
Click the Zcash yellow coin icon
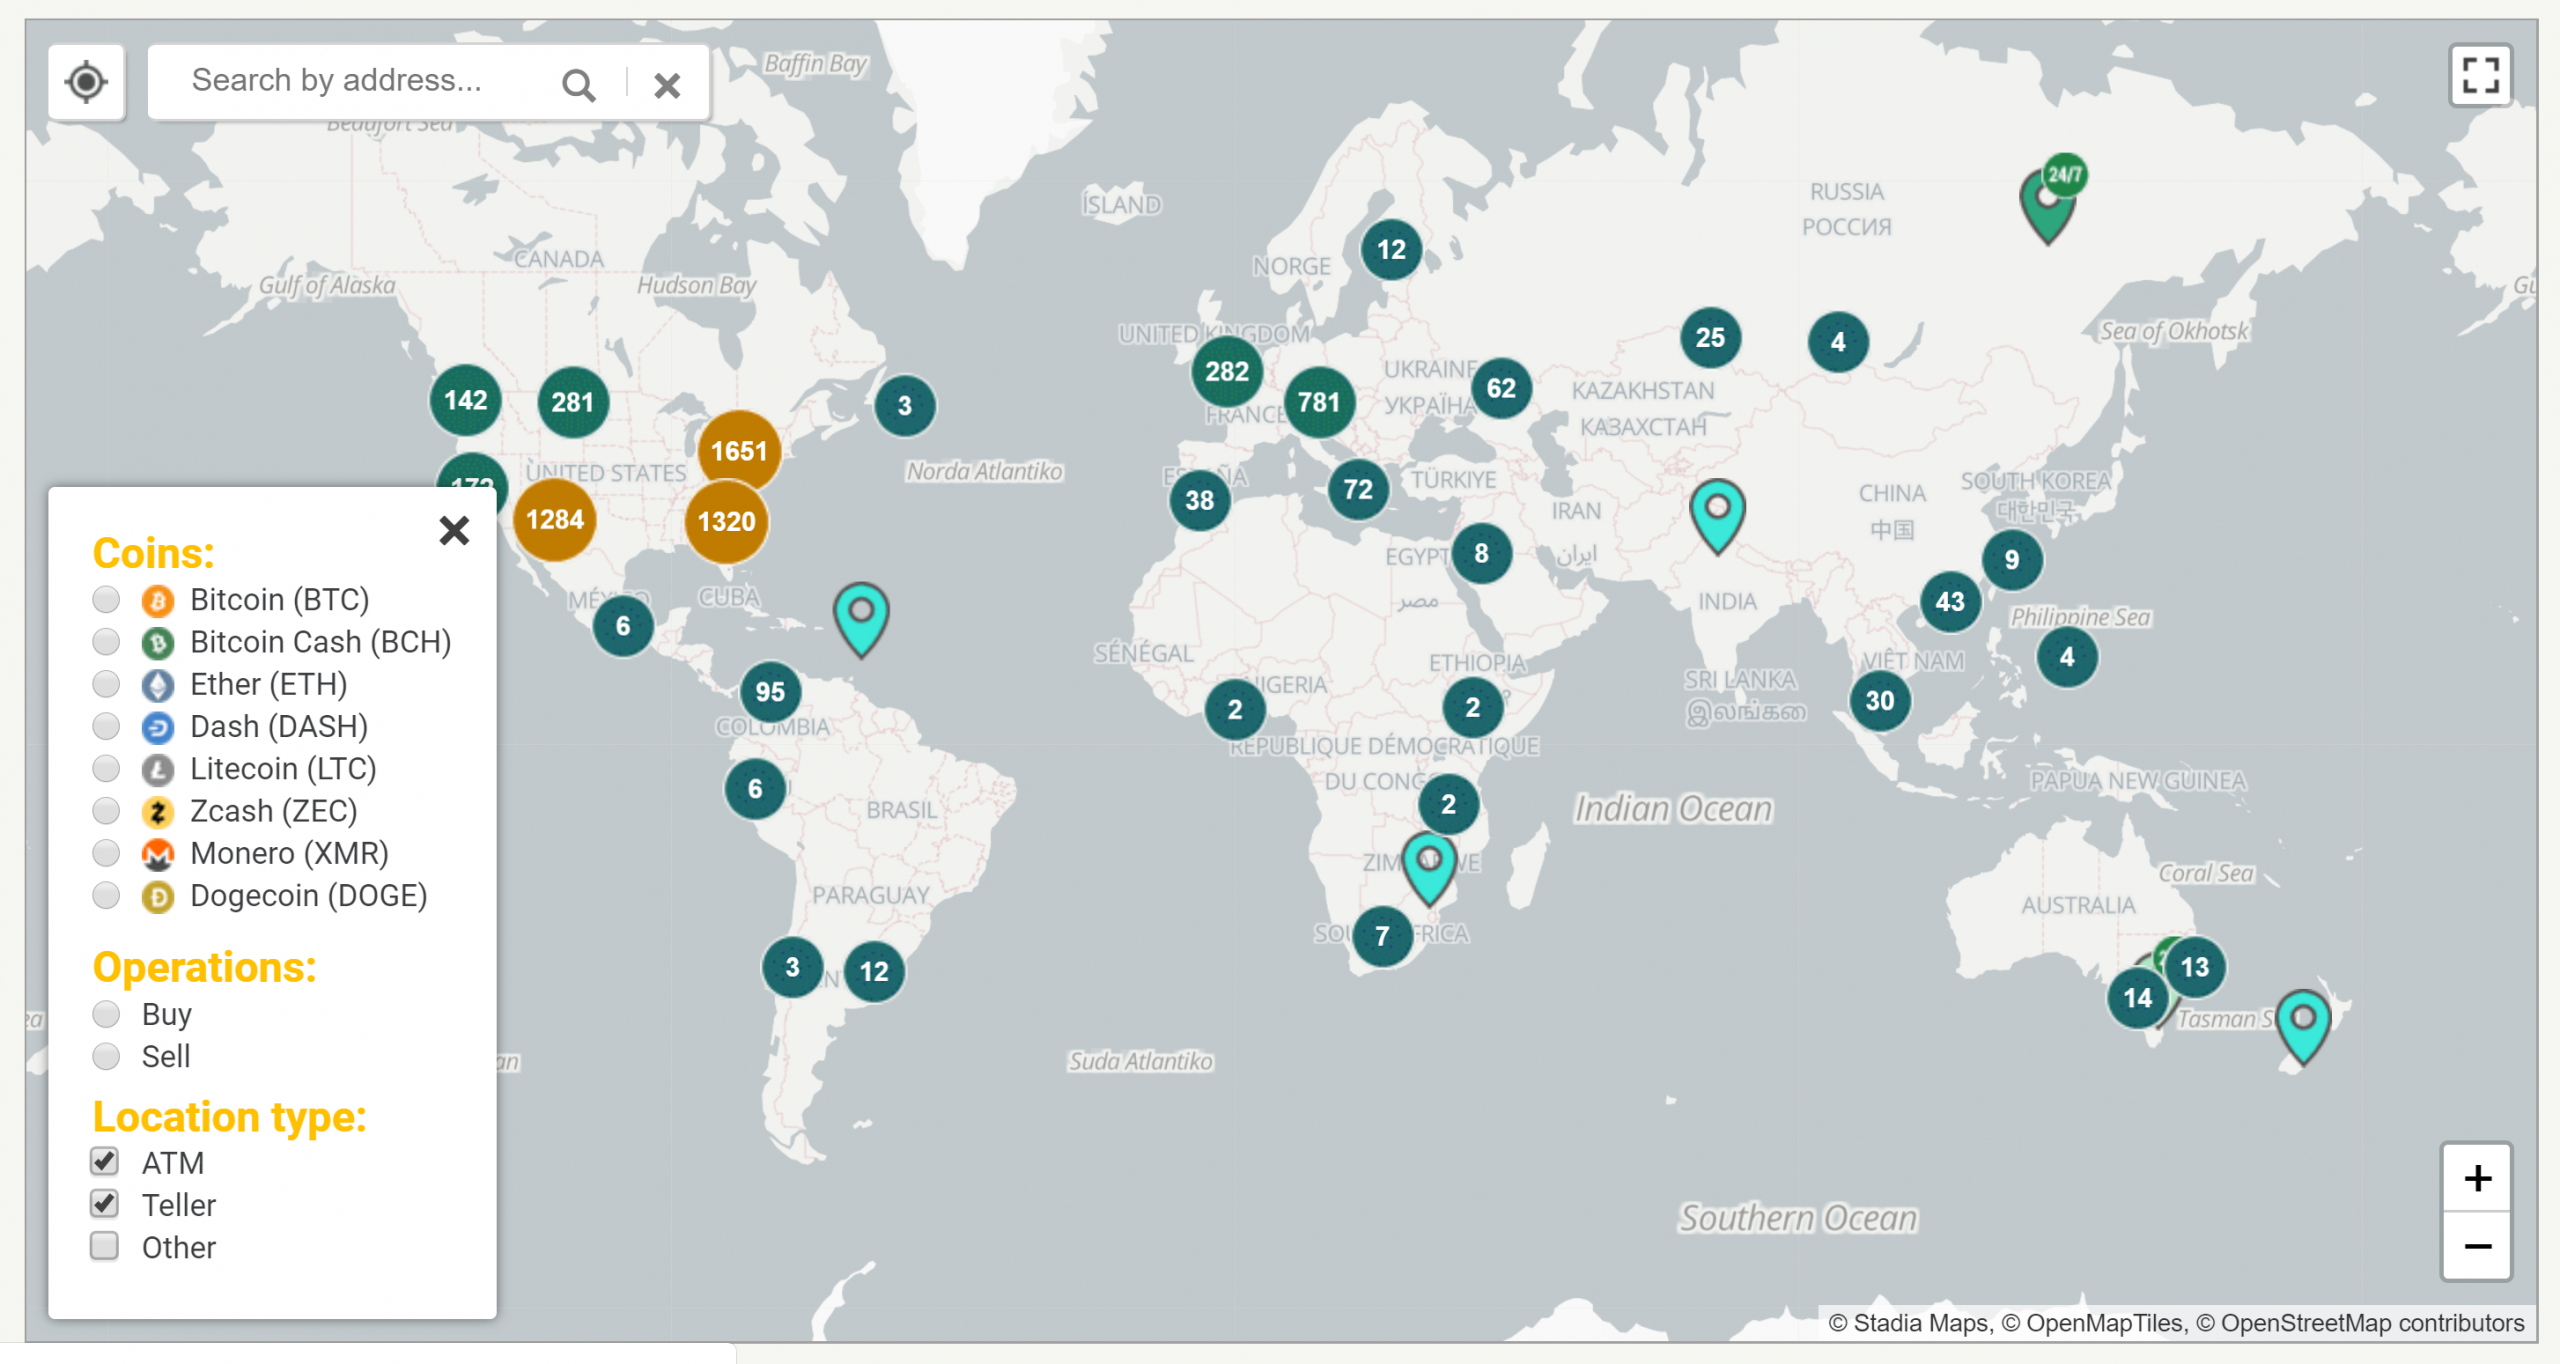tap(158, 812)
